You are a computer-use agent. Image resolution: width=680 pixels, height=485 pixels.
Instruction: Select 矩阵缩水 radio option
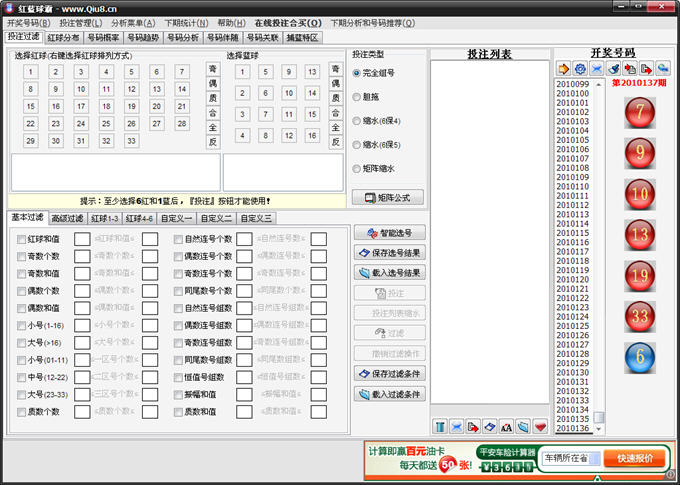click(358, 169)
